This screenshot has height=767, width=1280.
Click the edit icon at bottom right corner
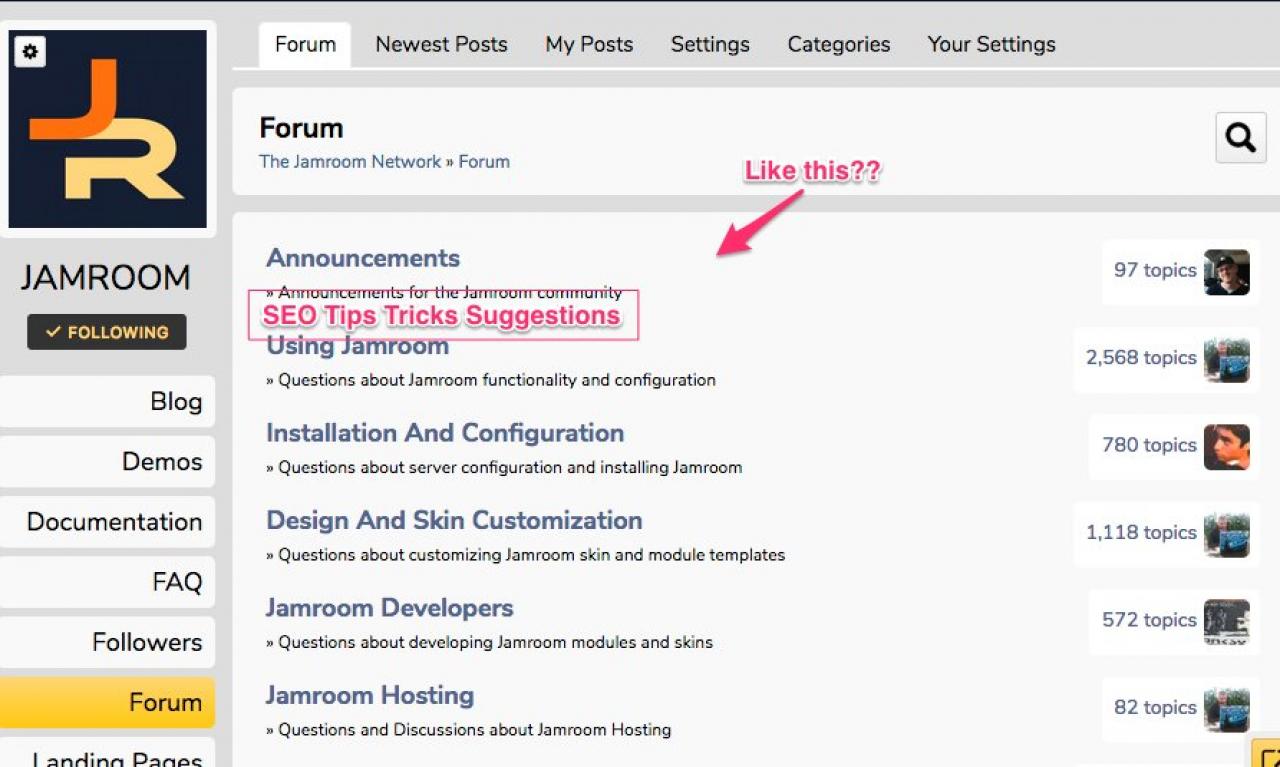(1268, 756)
